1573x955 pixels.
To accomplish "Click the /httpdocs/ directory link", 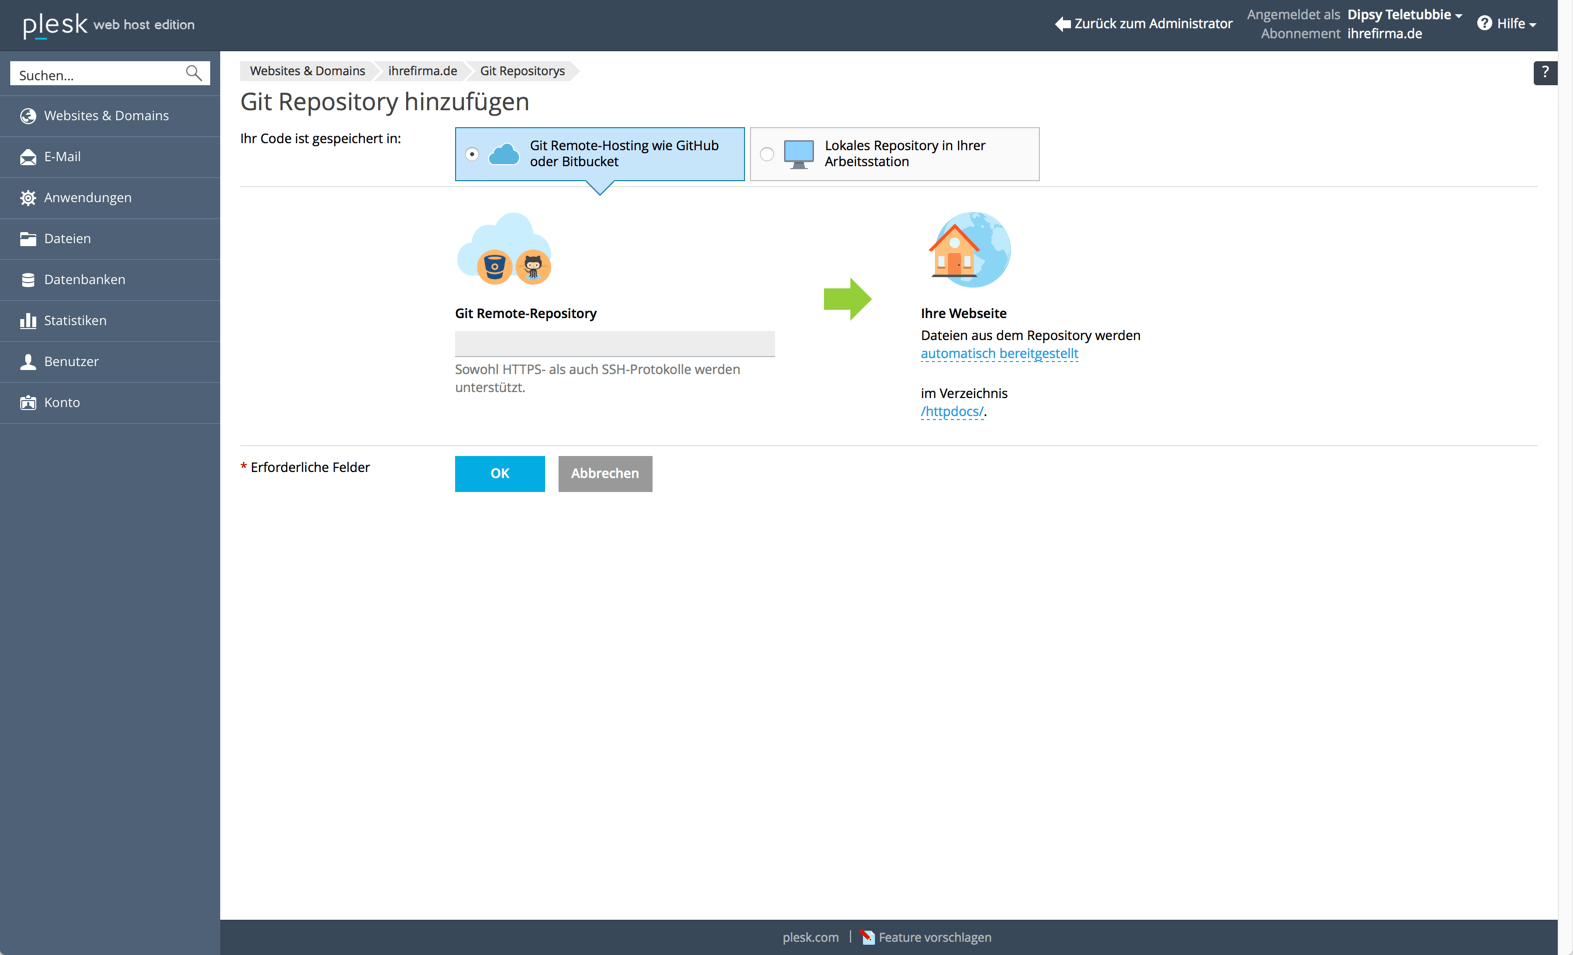I will click(x=952, y=412).
